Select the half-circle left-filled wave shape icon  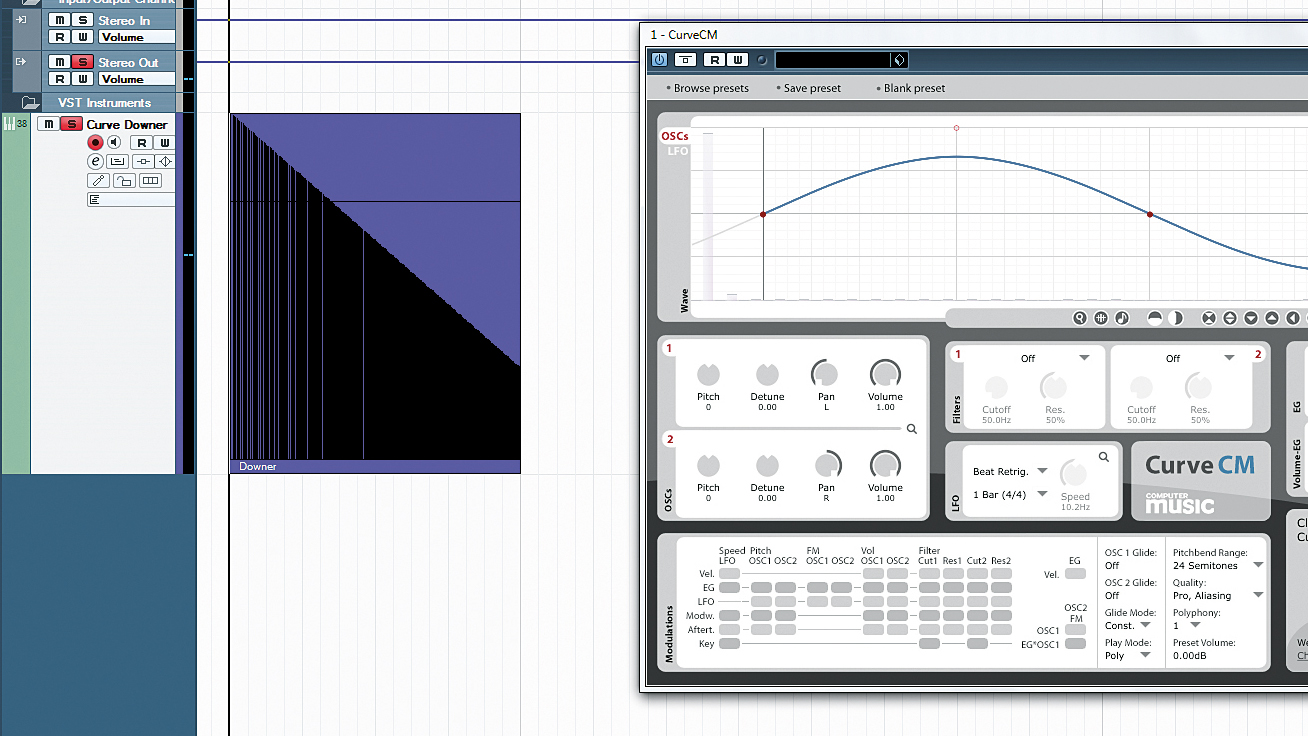point(1176,318)
